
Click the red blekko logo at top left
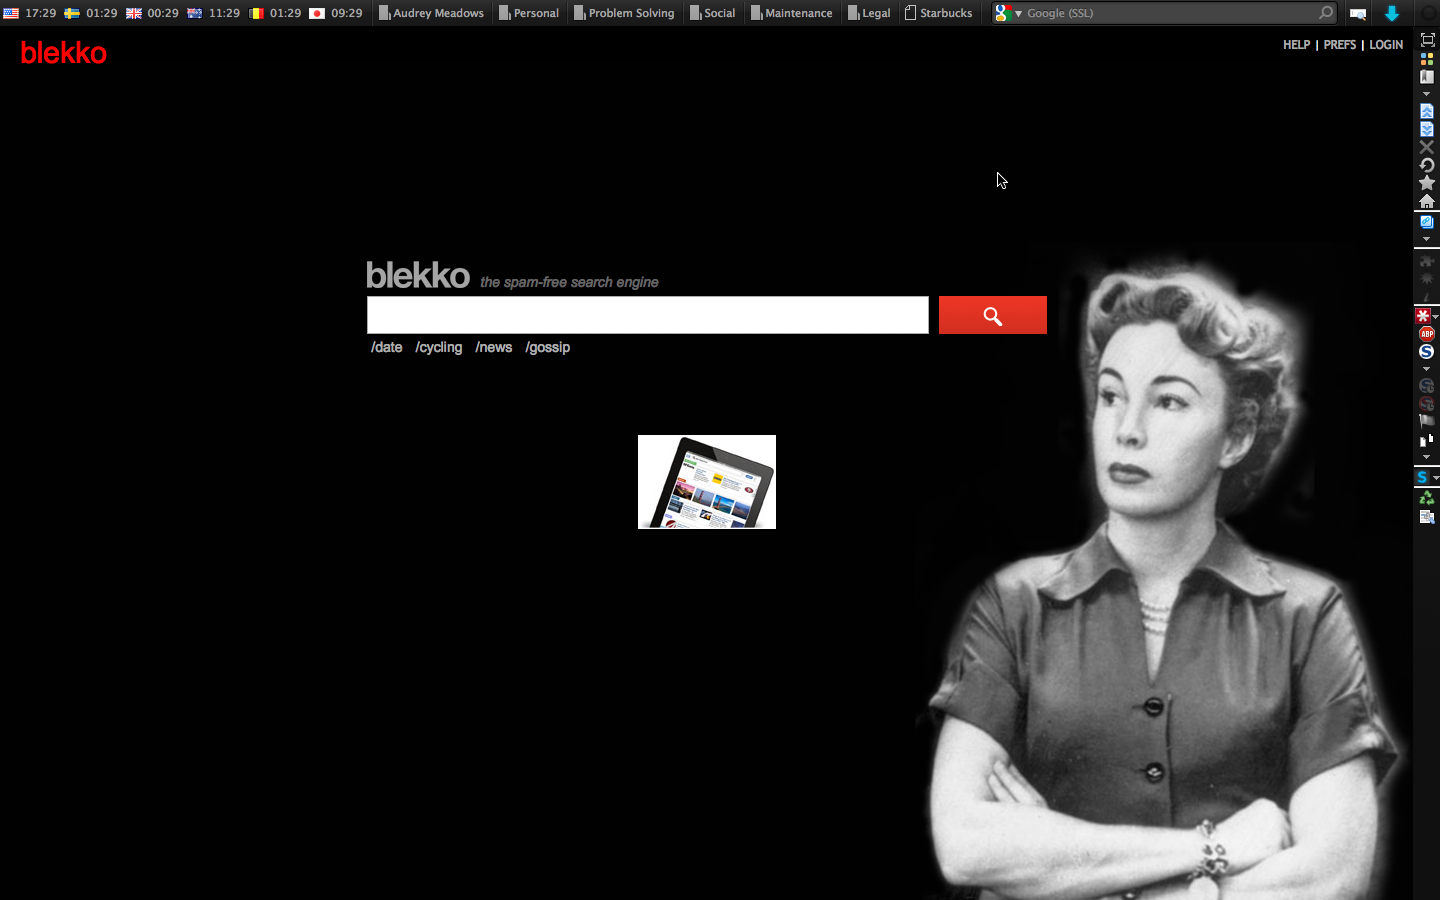[x=63, y=53]
